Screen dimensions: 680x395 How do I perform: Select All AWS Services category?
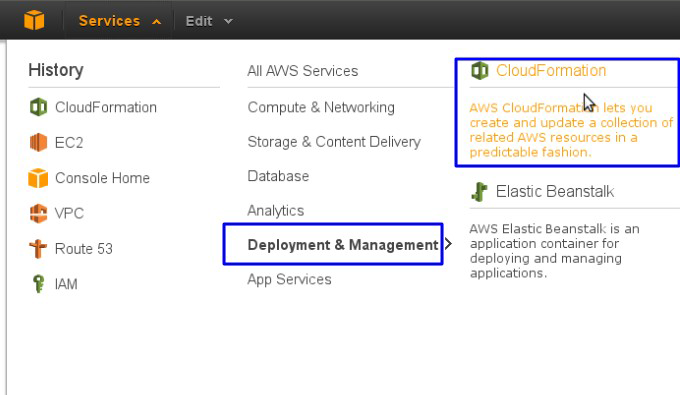point(303,71)
